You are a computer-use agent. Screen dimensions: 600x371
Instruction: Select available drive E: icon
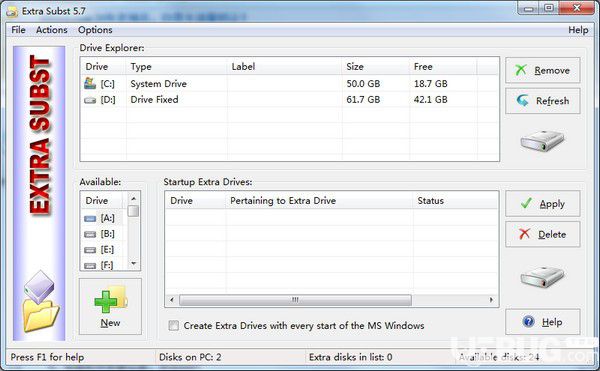coord(90,250)
